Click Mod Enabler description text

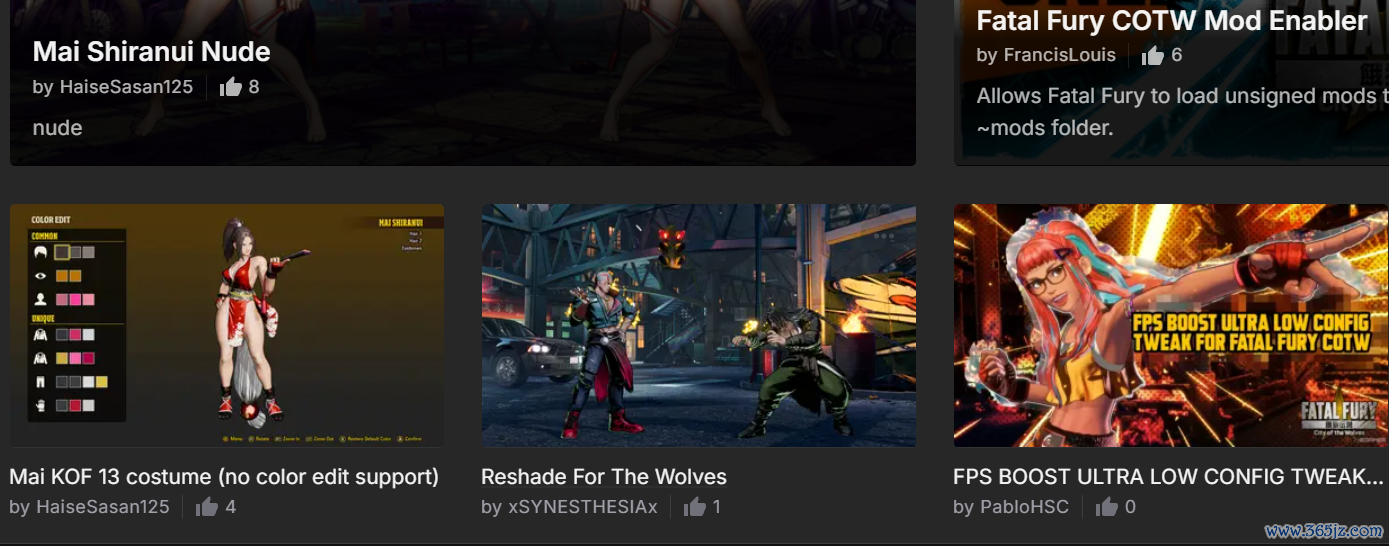coord(1182,112)
